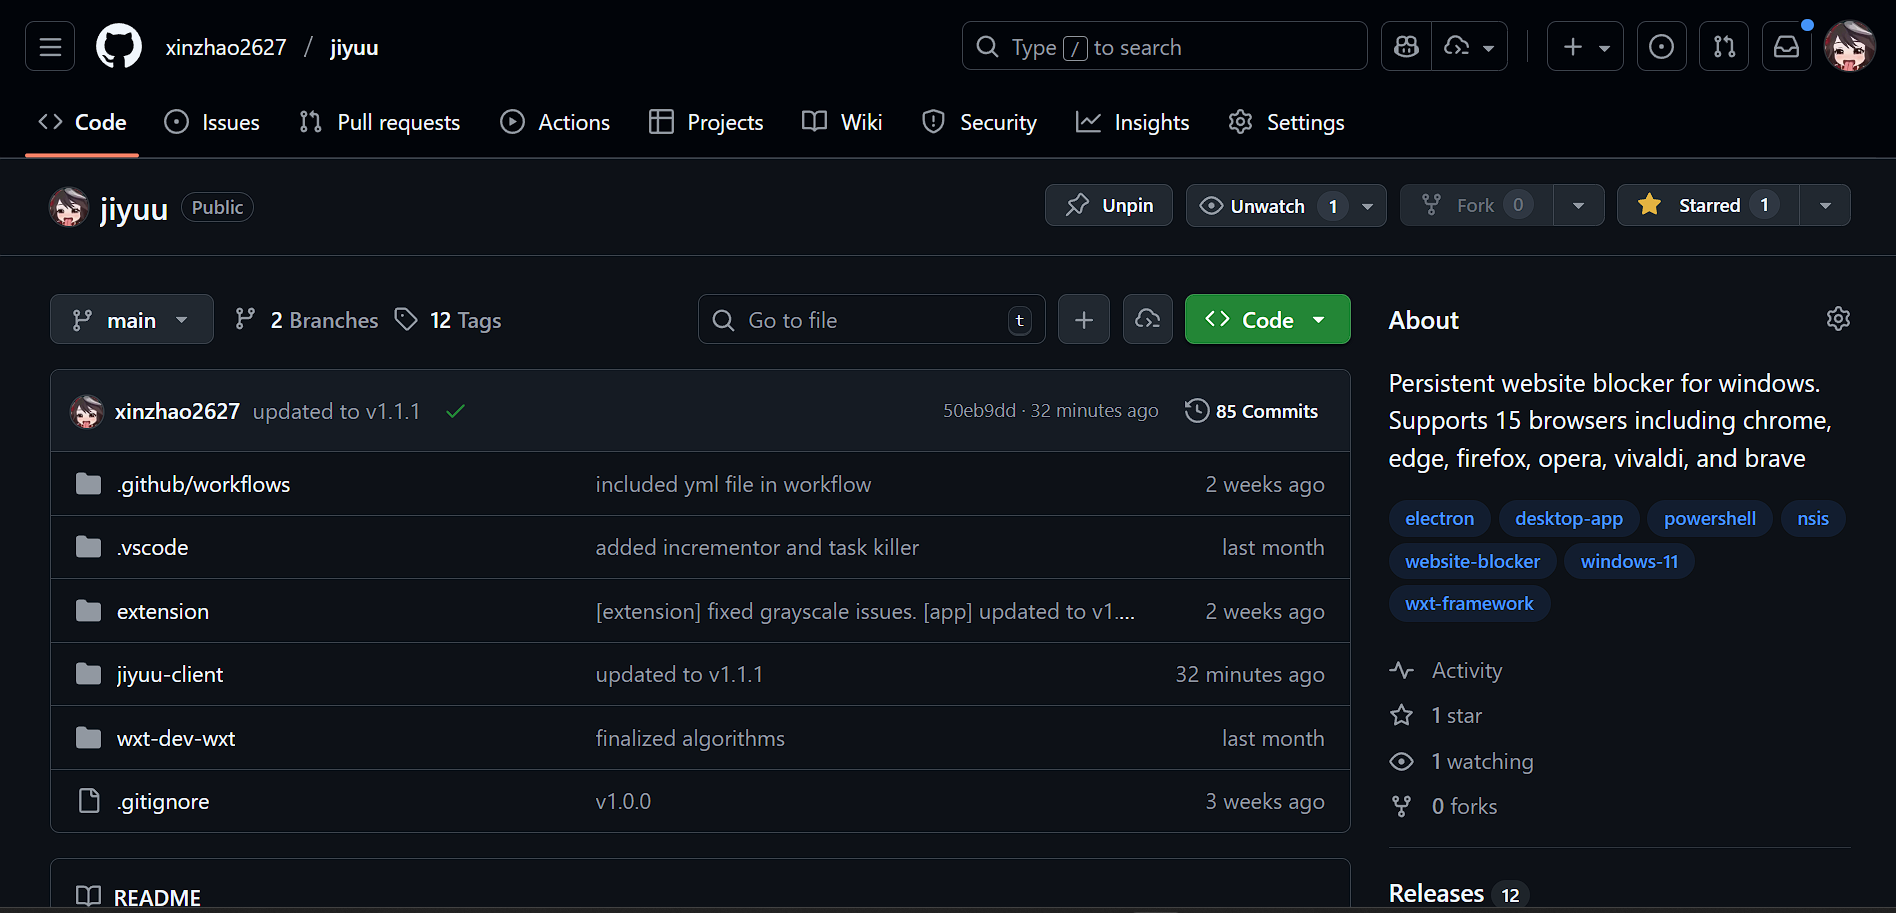1896x913 pixels.
Task: Open the pull requests icon in header
Action: (1724, 47)
